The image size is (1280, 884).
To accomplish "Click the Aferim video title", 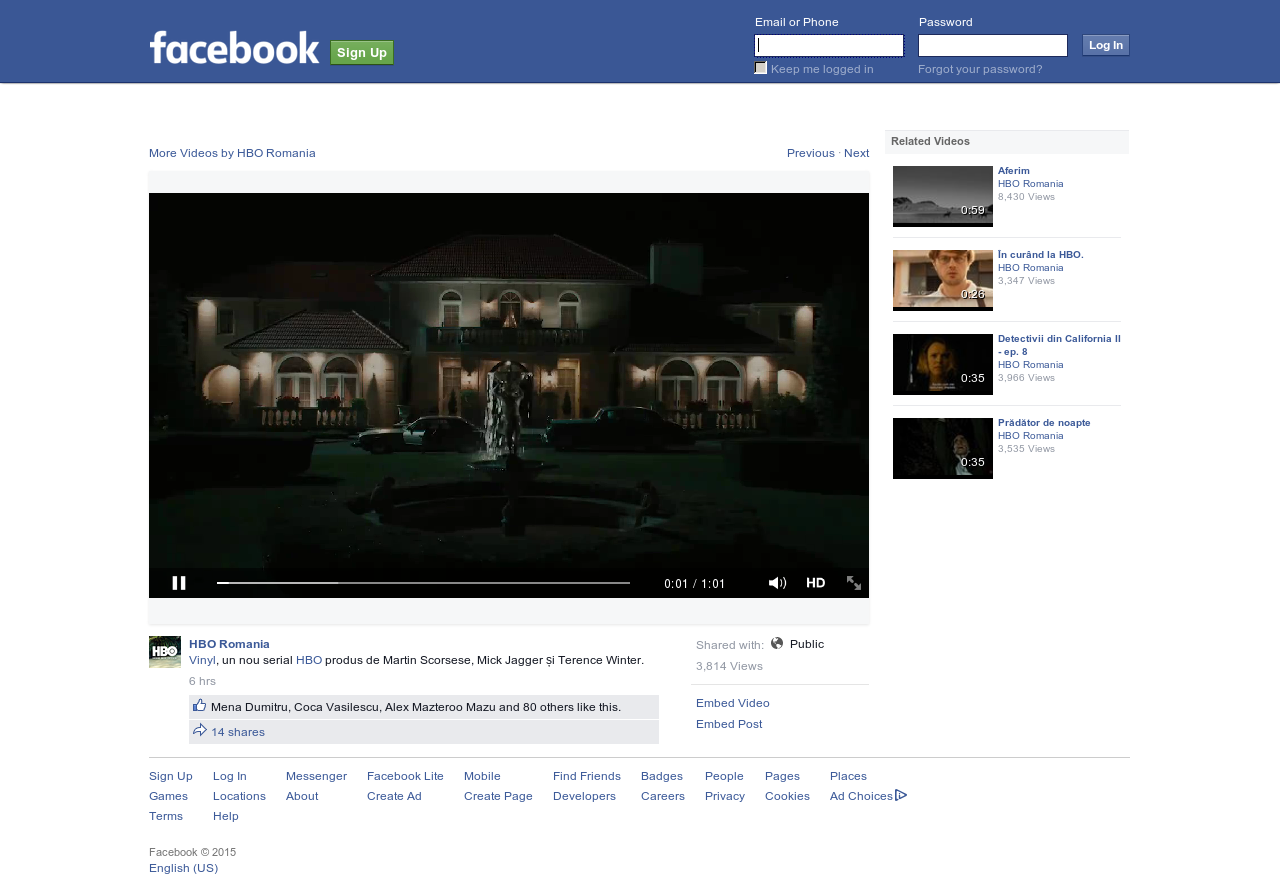I will pyautogui.click(x=1014, y=171).
